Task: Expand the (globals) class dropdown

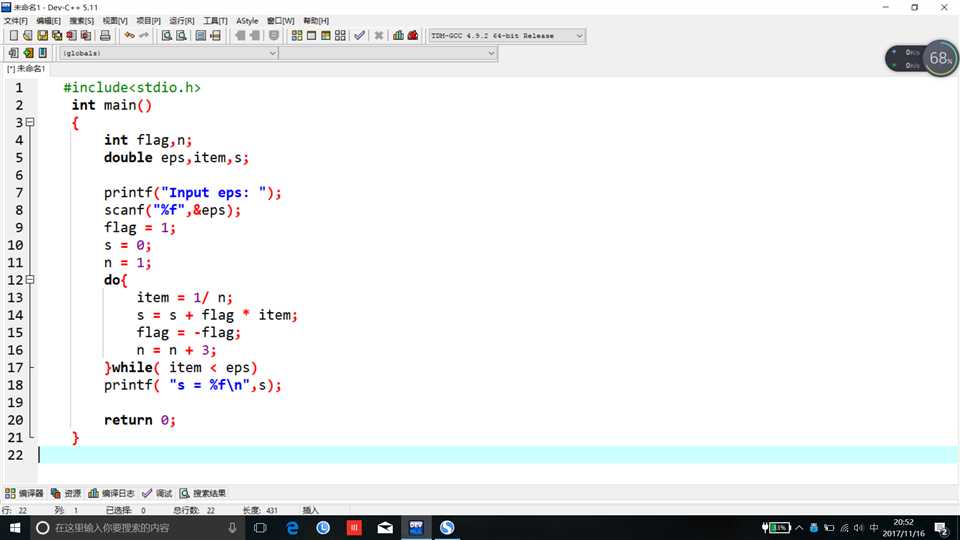Action: pyautogui.click(x=169, y=53)
